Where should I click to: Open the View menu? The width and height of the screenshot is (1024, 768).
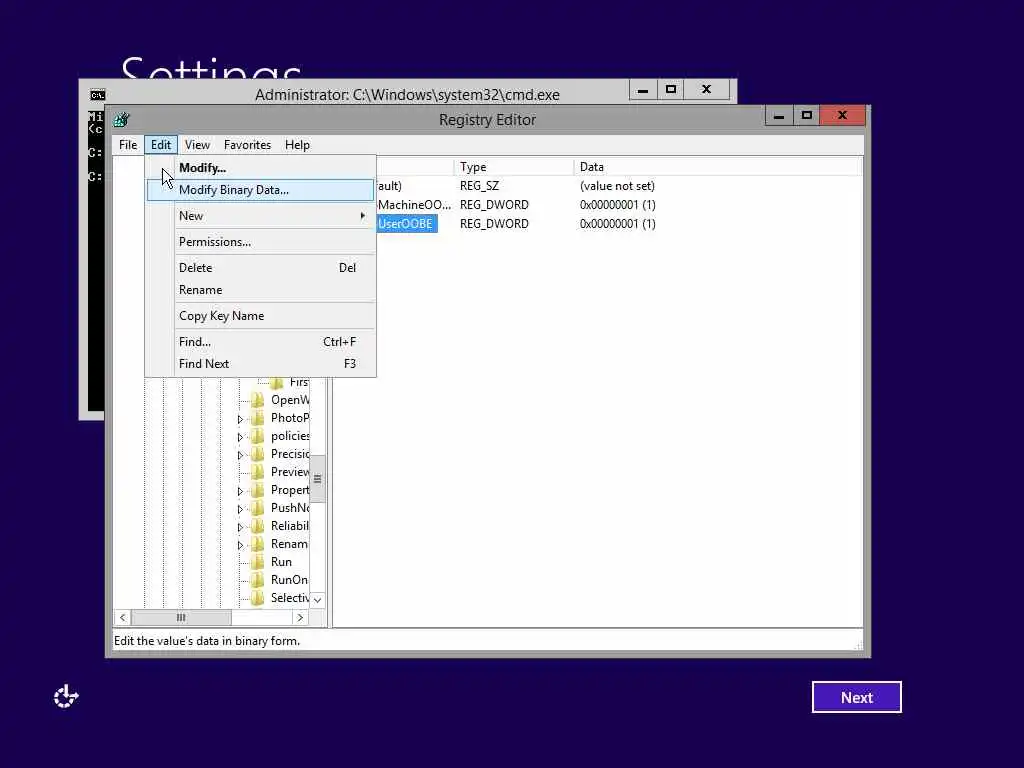click(197, 145)
